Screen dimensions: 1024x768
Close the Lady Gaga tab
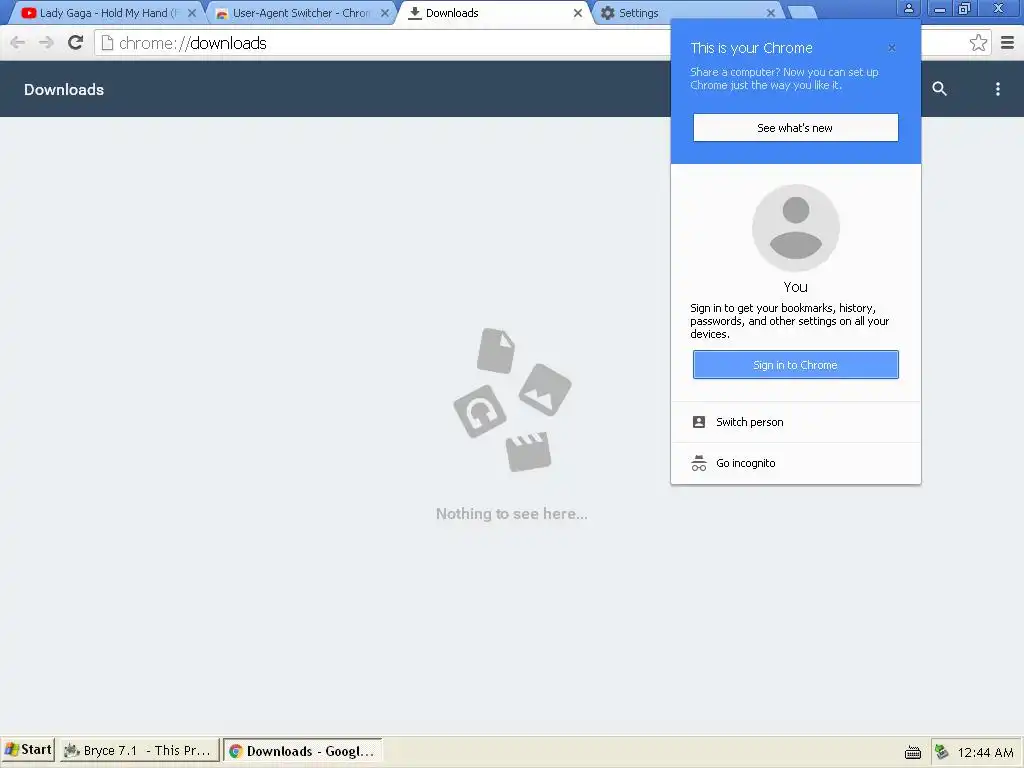tap(192, 13)
